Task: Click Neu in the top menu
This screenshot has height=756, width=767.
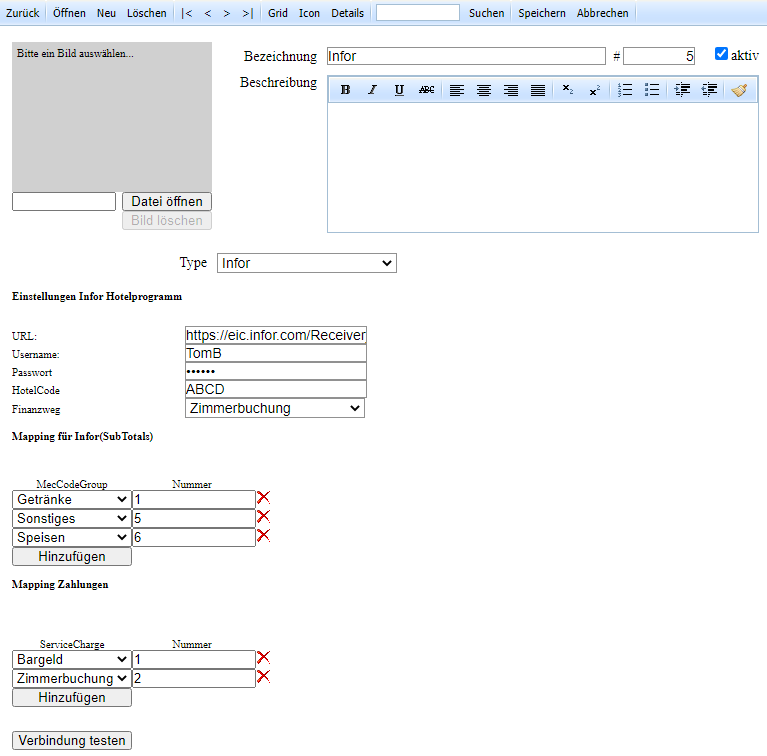Action: 106,13
